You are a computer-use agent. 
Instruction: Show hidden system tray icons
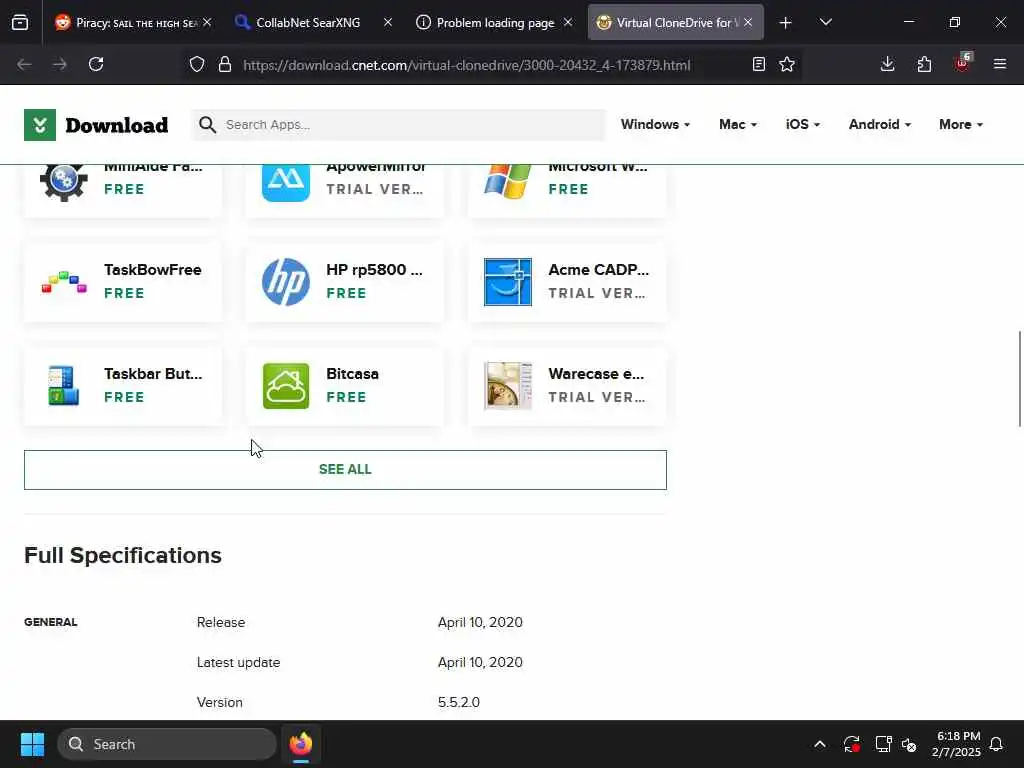820,744
